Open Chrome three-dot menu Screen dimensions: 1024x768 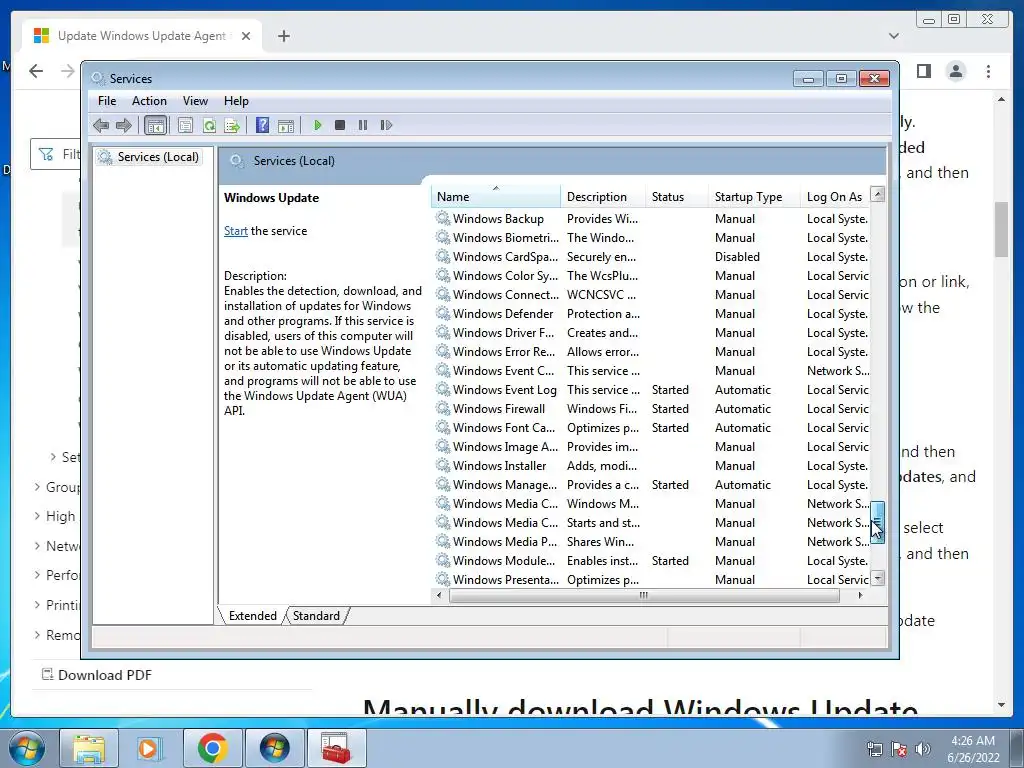(988, 71)
